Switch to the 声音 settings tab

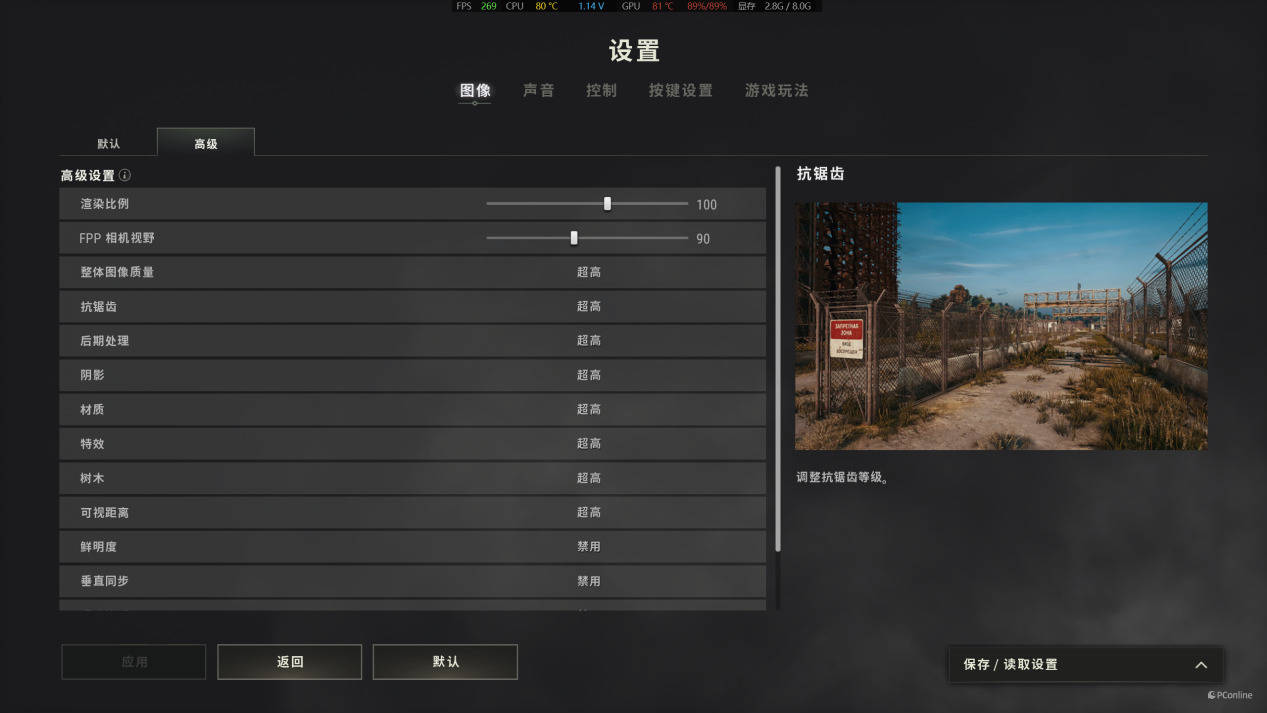tap(539, 90)
